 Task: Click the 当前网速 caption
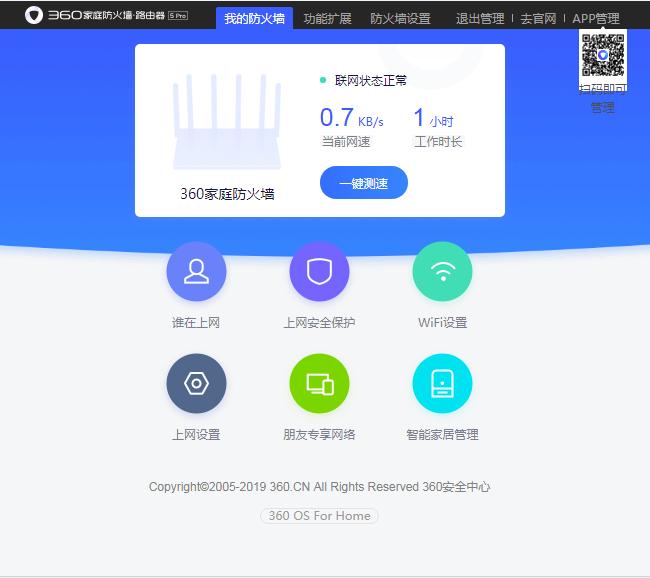pos(346,142)
